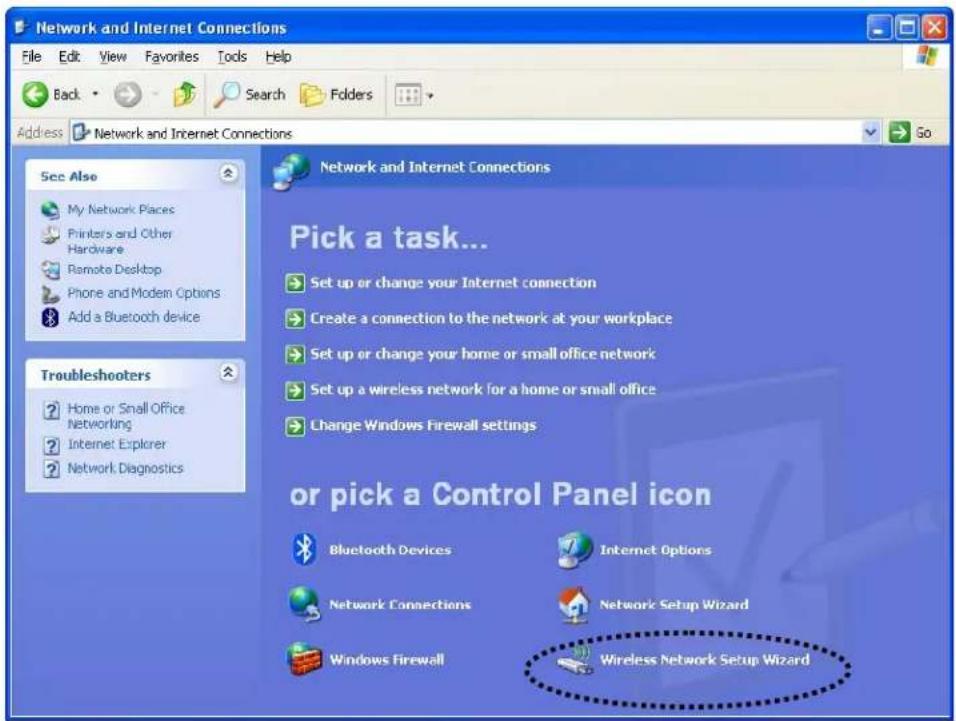Click the Views grid icon
This screenshot has height=721, width=956.
coord(408,95)
